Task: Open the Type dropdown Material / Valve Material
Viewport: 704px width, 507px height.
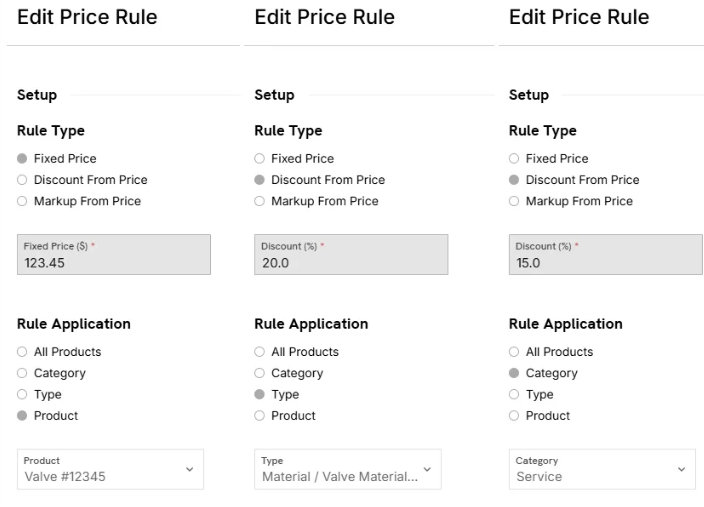Action: pos(348,469)
